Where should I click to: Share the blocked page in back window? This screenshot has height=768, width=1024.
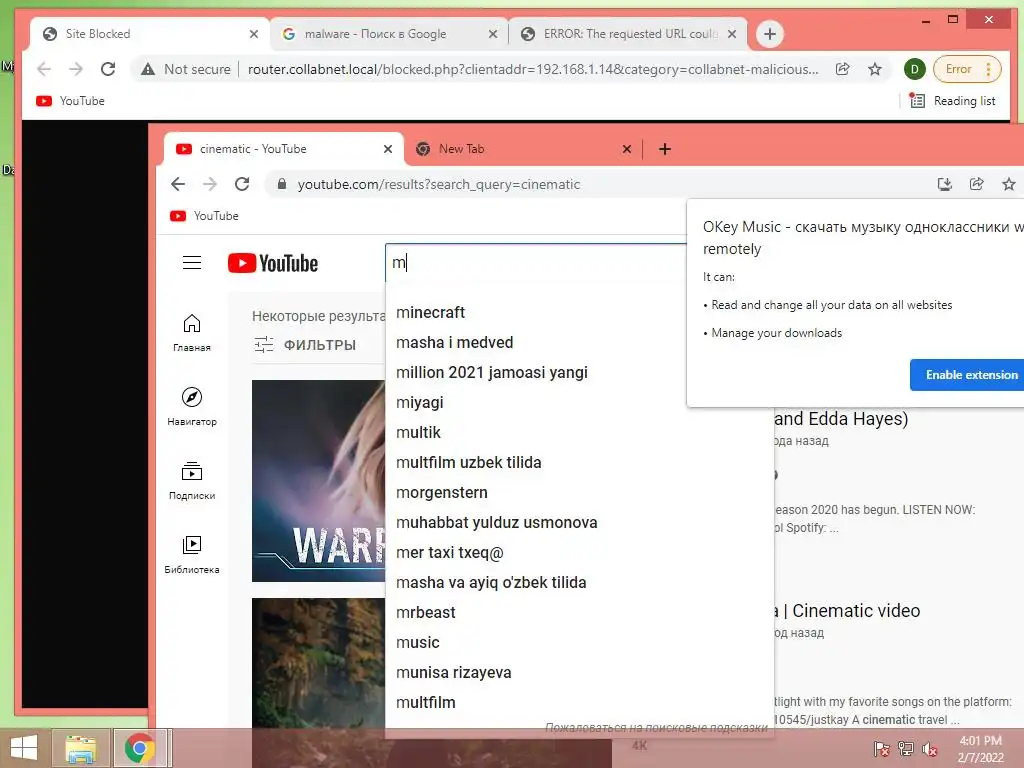[842, 69]
